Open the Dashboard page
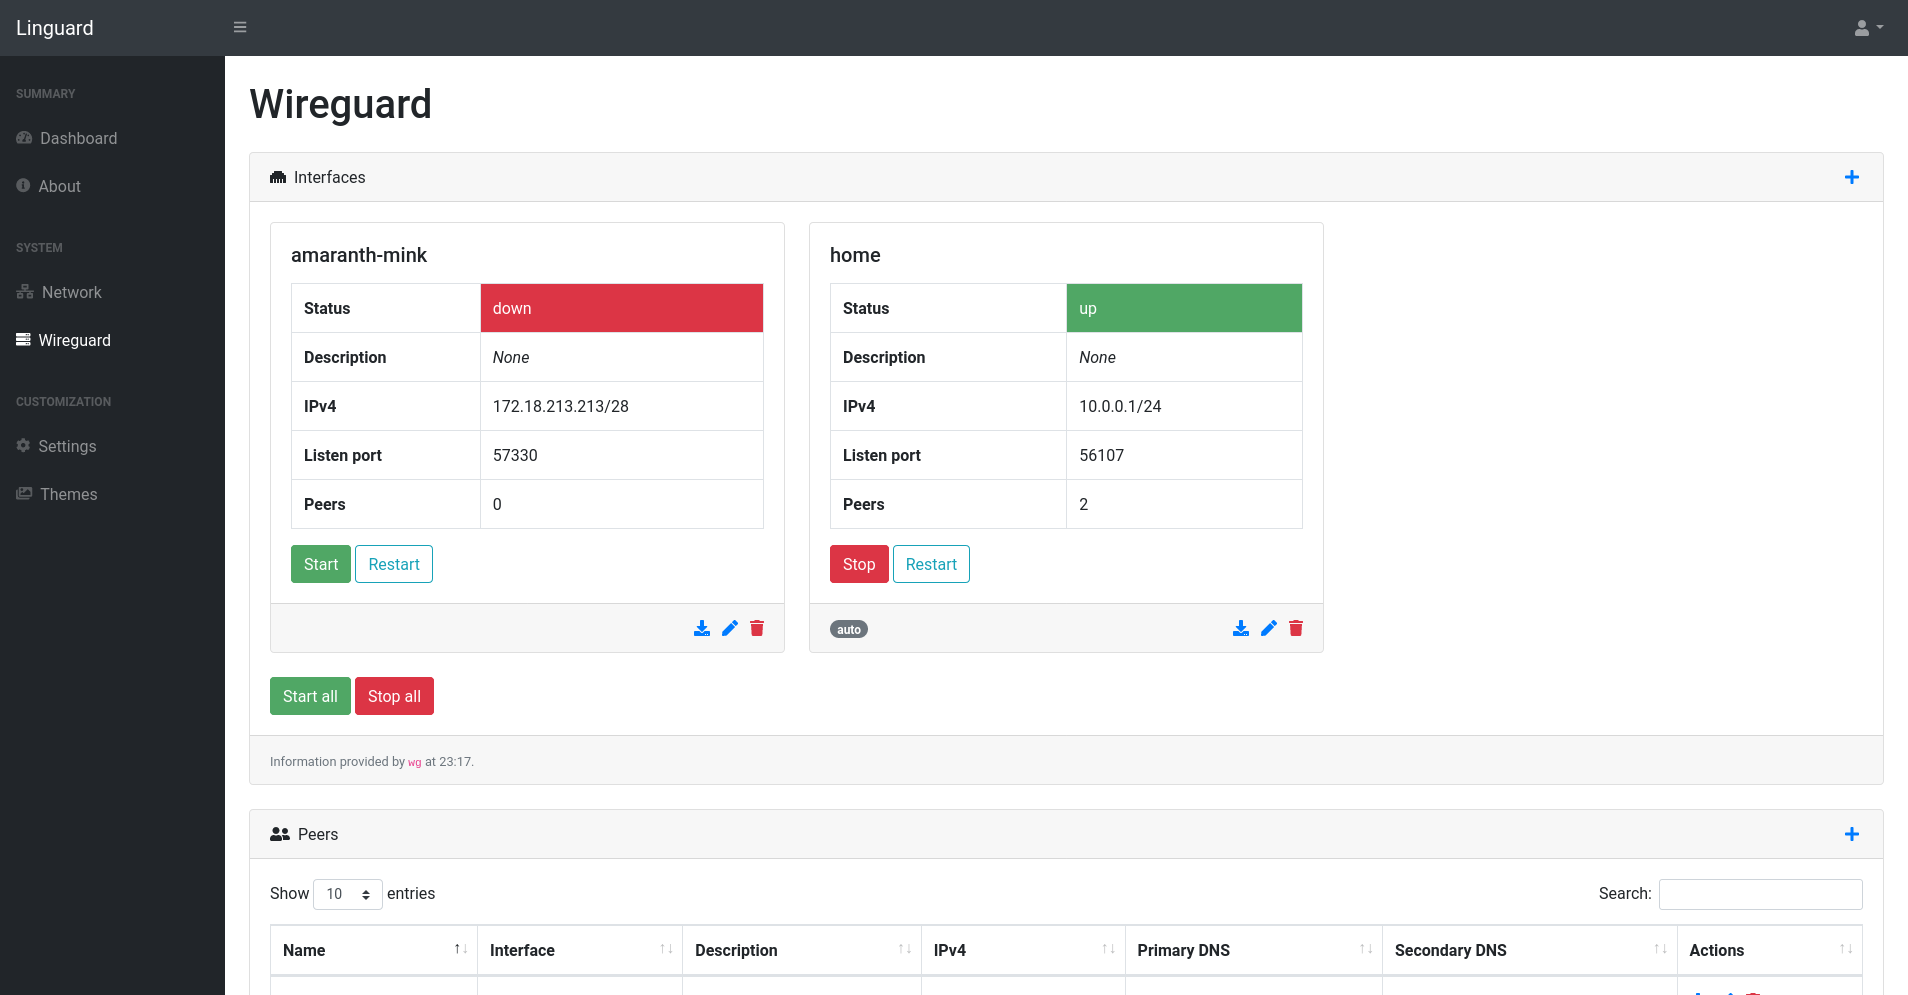The width and height of the screenshot is (1908, 995). (x=67, y=138)
